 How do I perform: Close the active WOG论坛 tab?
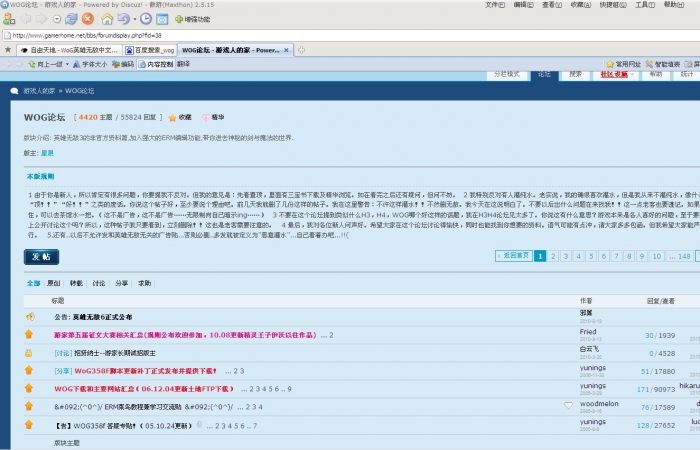tap(286, 50)
